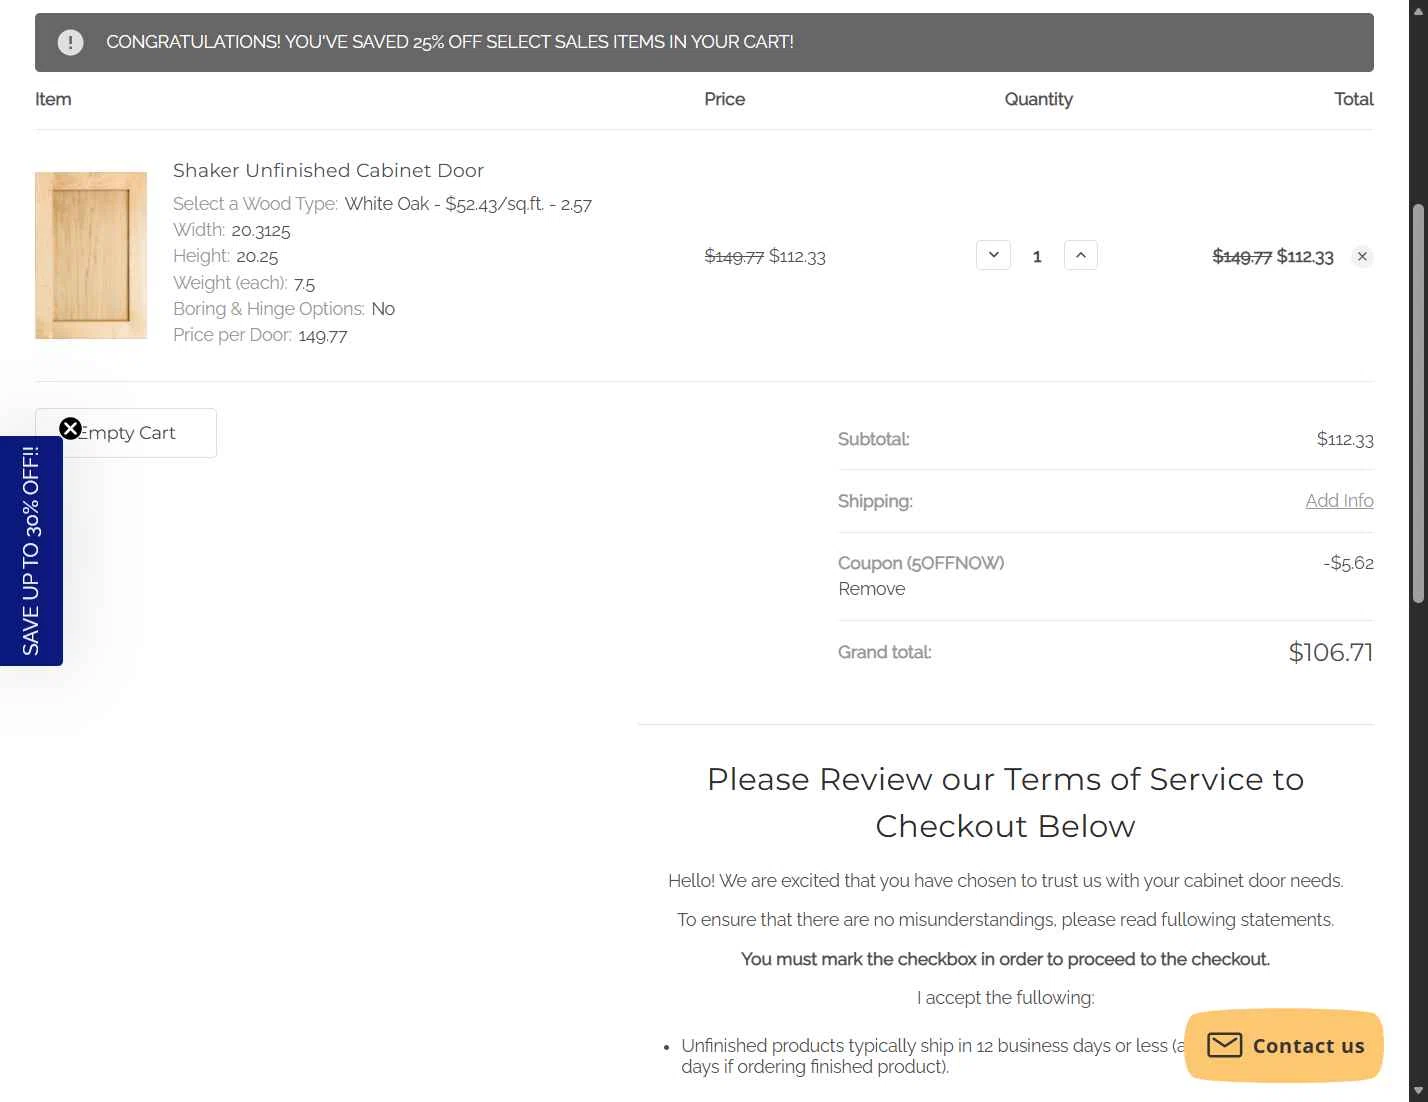The image size is (1428, 1102).
Task: Select the Height value 20.25
Action: tap(257, 257)
